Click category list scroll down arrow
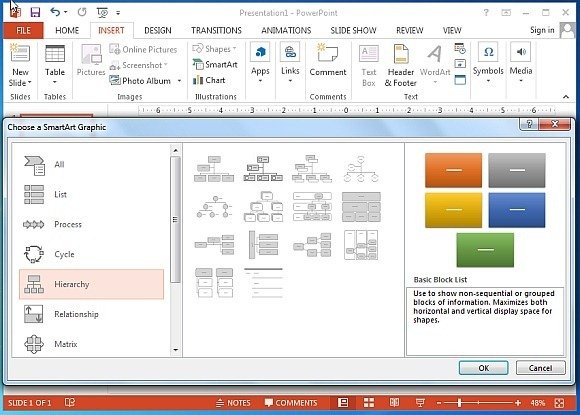 tap(175, 350)
